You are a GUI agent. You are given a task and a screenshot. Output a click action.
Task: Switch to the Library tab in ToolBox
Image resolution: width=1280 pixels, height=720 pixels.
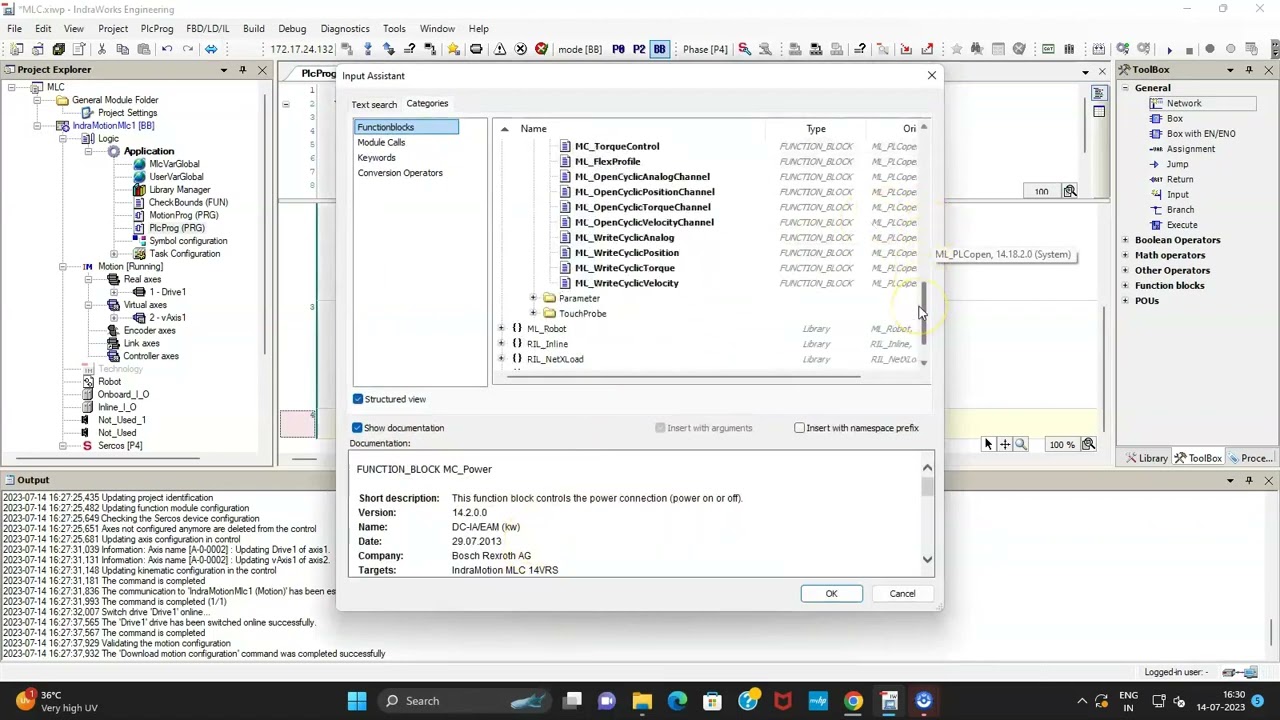(x=1146, y=458)
